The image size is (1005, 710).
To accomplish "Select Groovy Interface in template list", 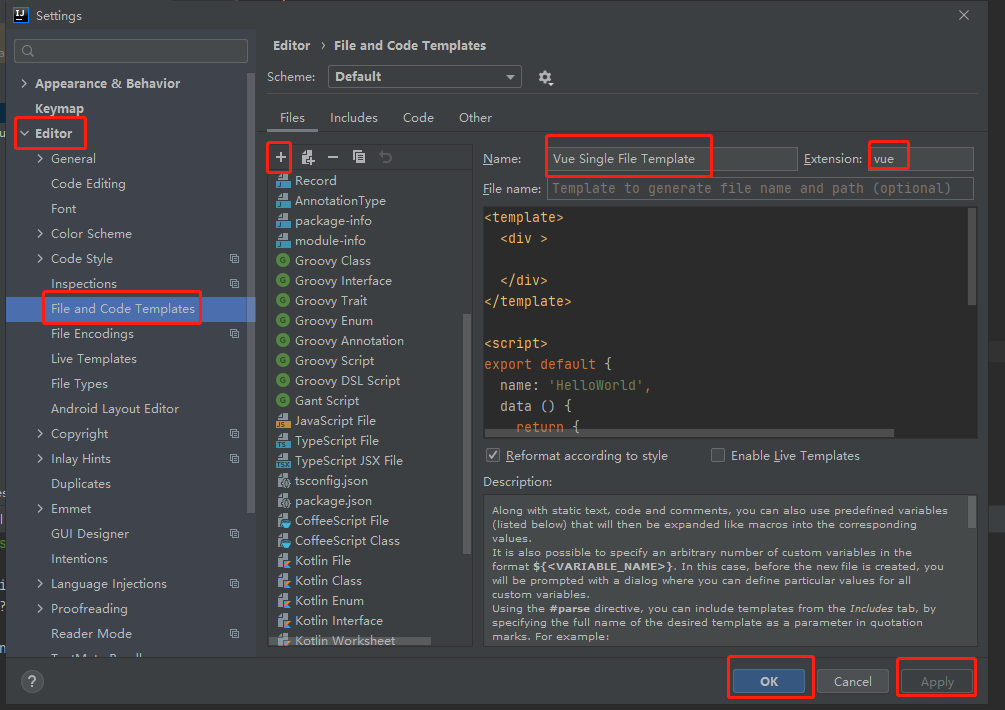I will 343,280.
